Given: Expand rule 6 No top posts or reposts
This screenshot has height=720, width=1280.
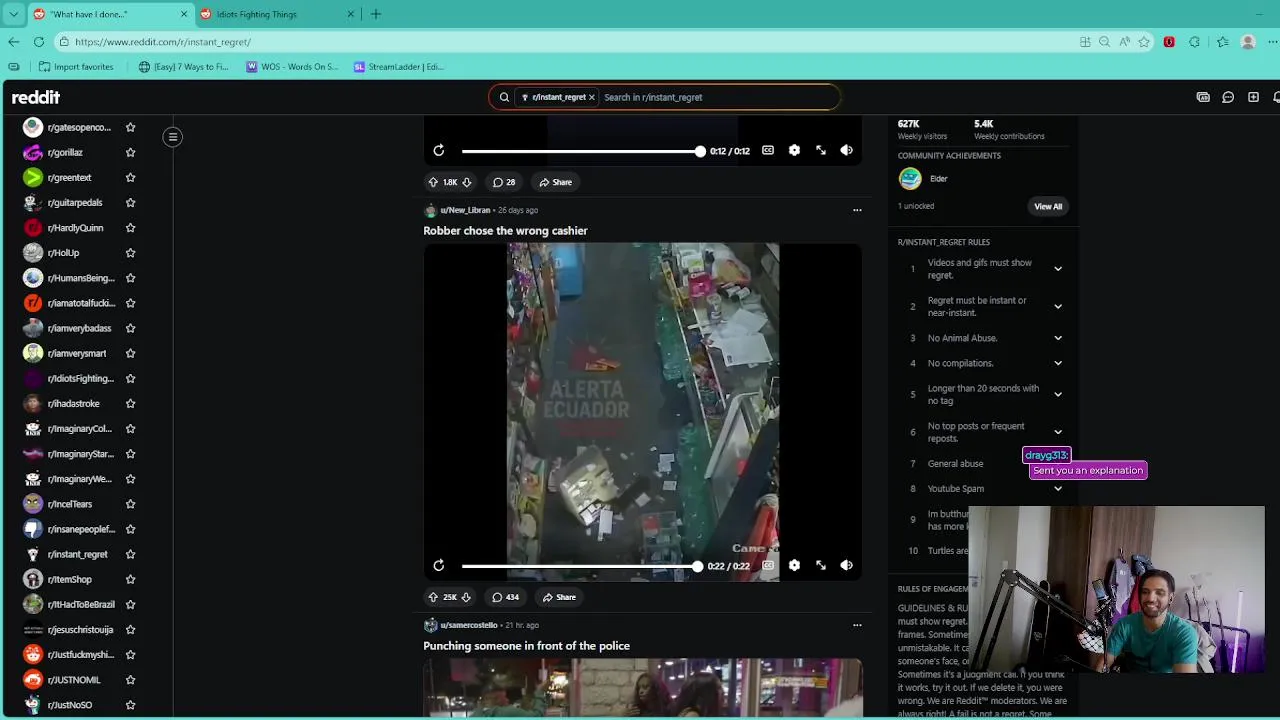Looking at the screenshot, I should pyautogui.click(x=1058, y=432).
